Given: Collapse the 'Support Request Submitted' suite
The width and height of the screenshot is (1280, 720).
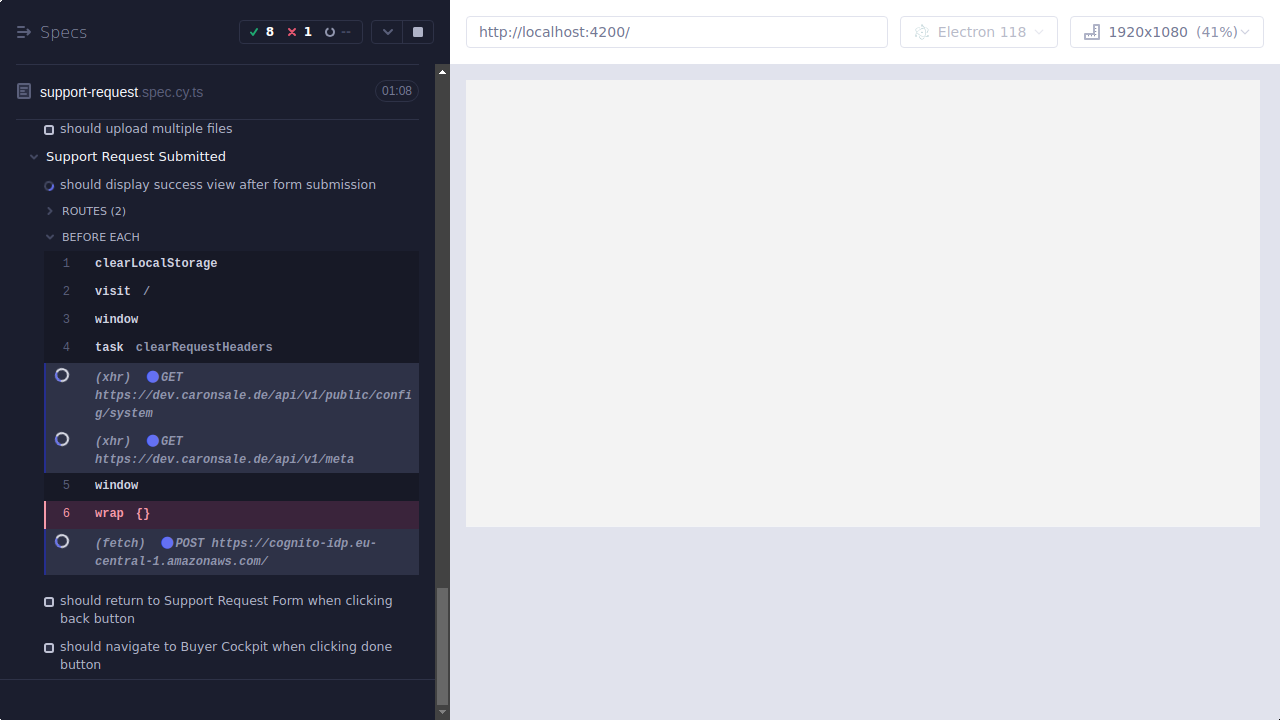Looking at the screenshot, I should click(x=33, y=156).
